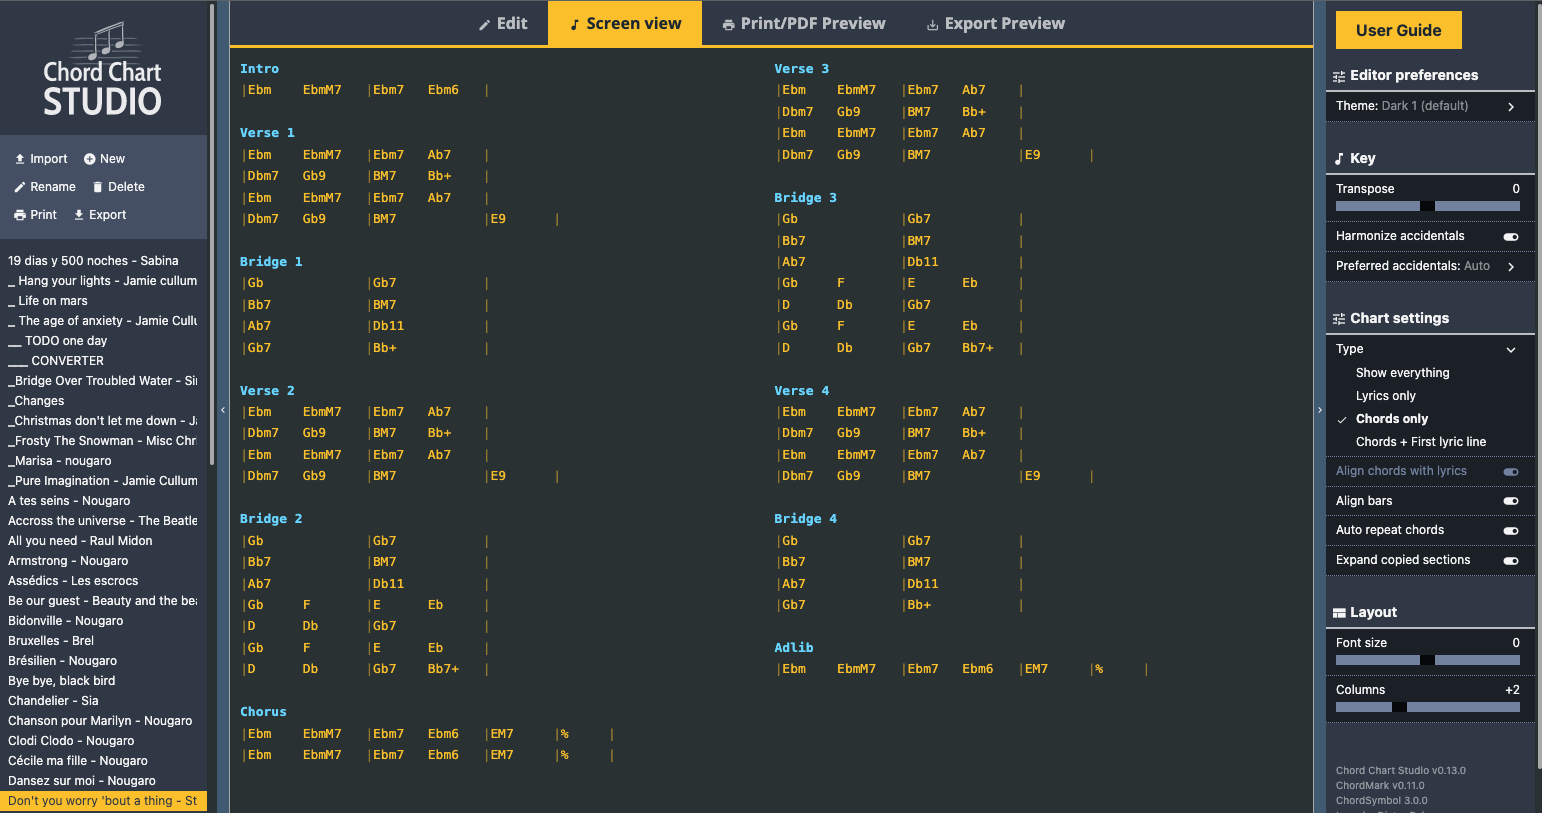This screenshot has width=1542, height=813.
Task: Click the Import upload icon
Action: (20, 159)
